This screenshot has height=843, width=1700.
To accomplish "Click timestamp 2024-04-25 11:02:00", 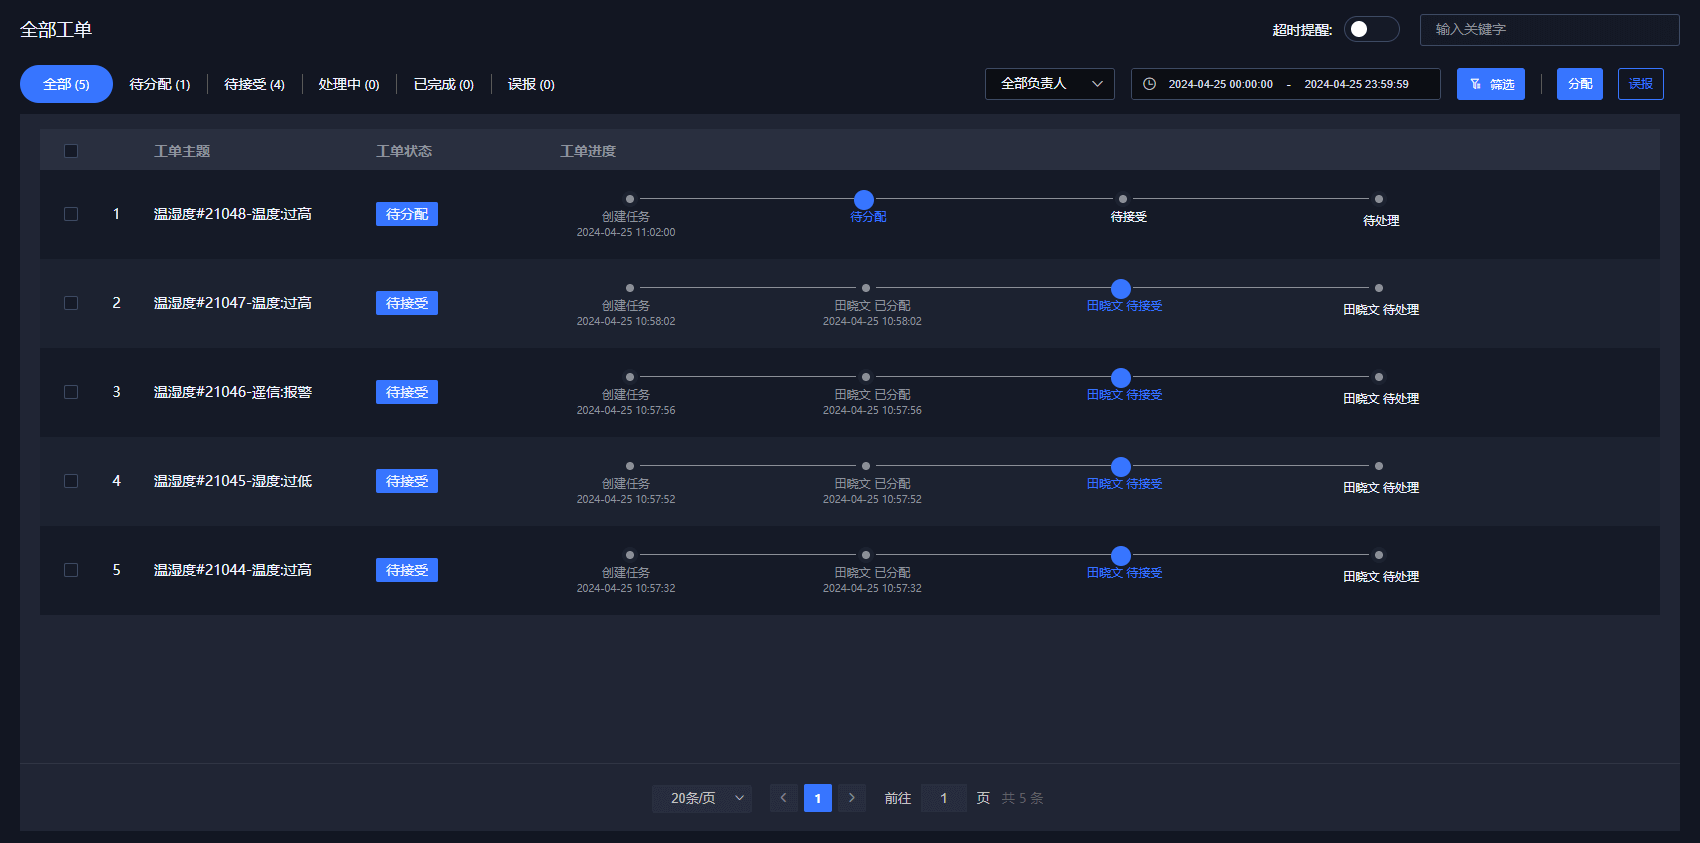I will pos(626,232).
